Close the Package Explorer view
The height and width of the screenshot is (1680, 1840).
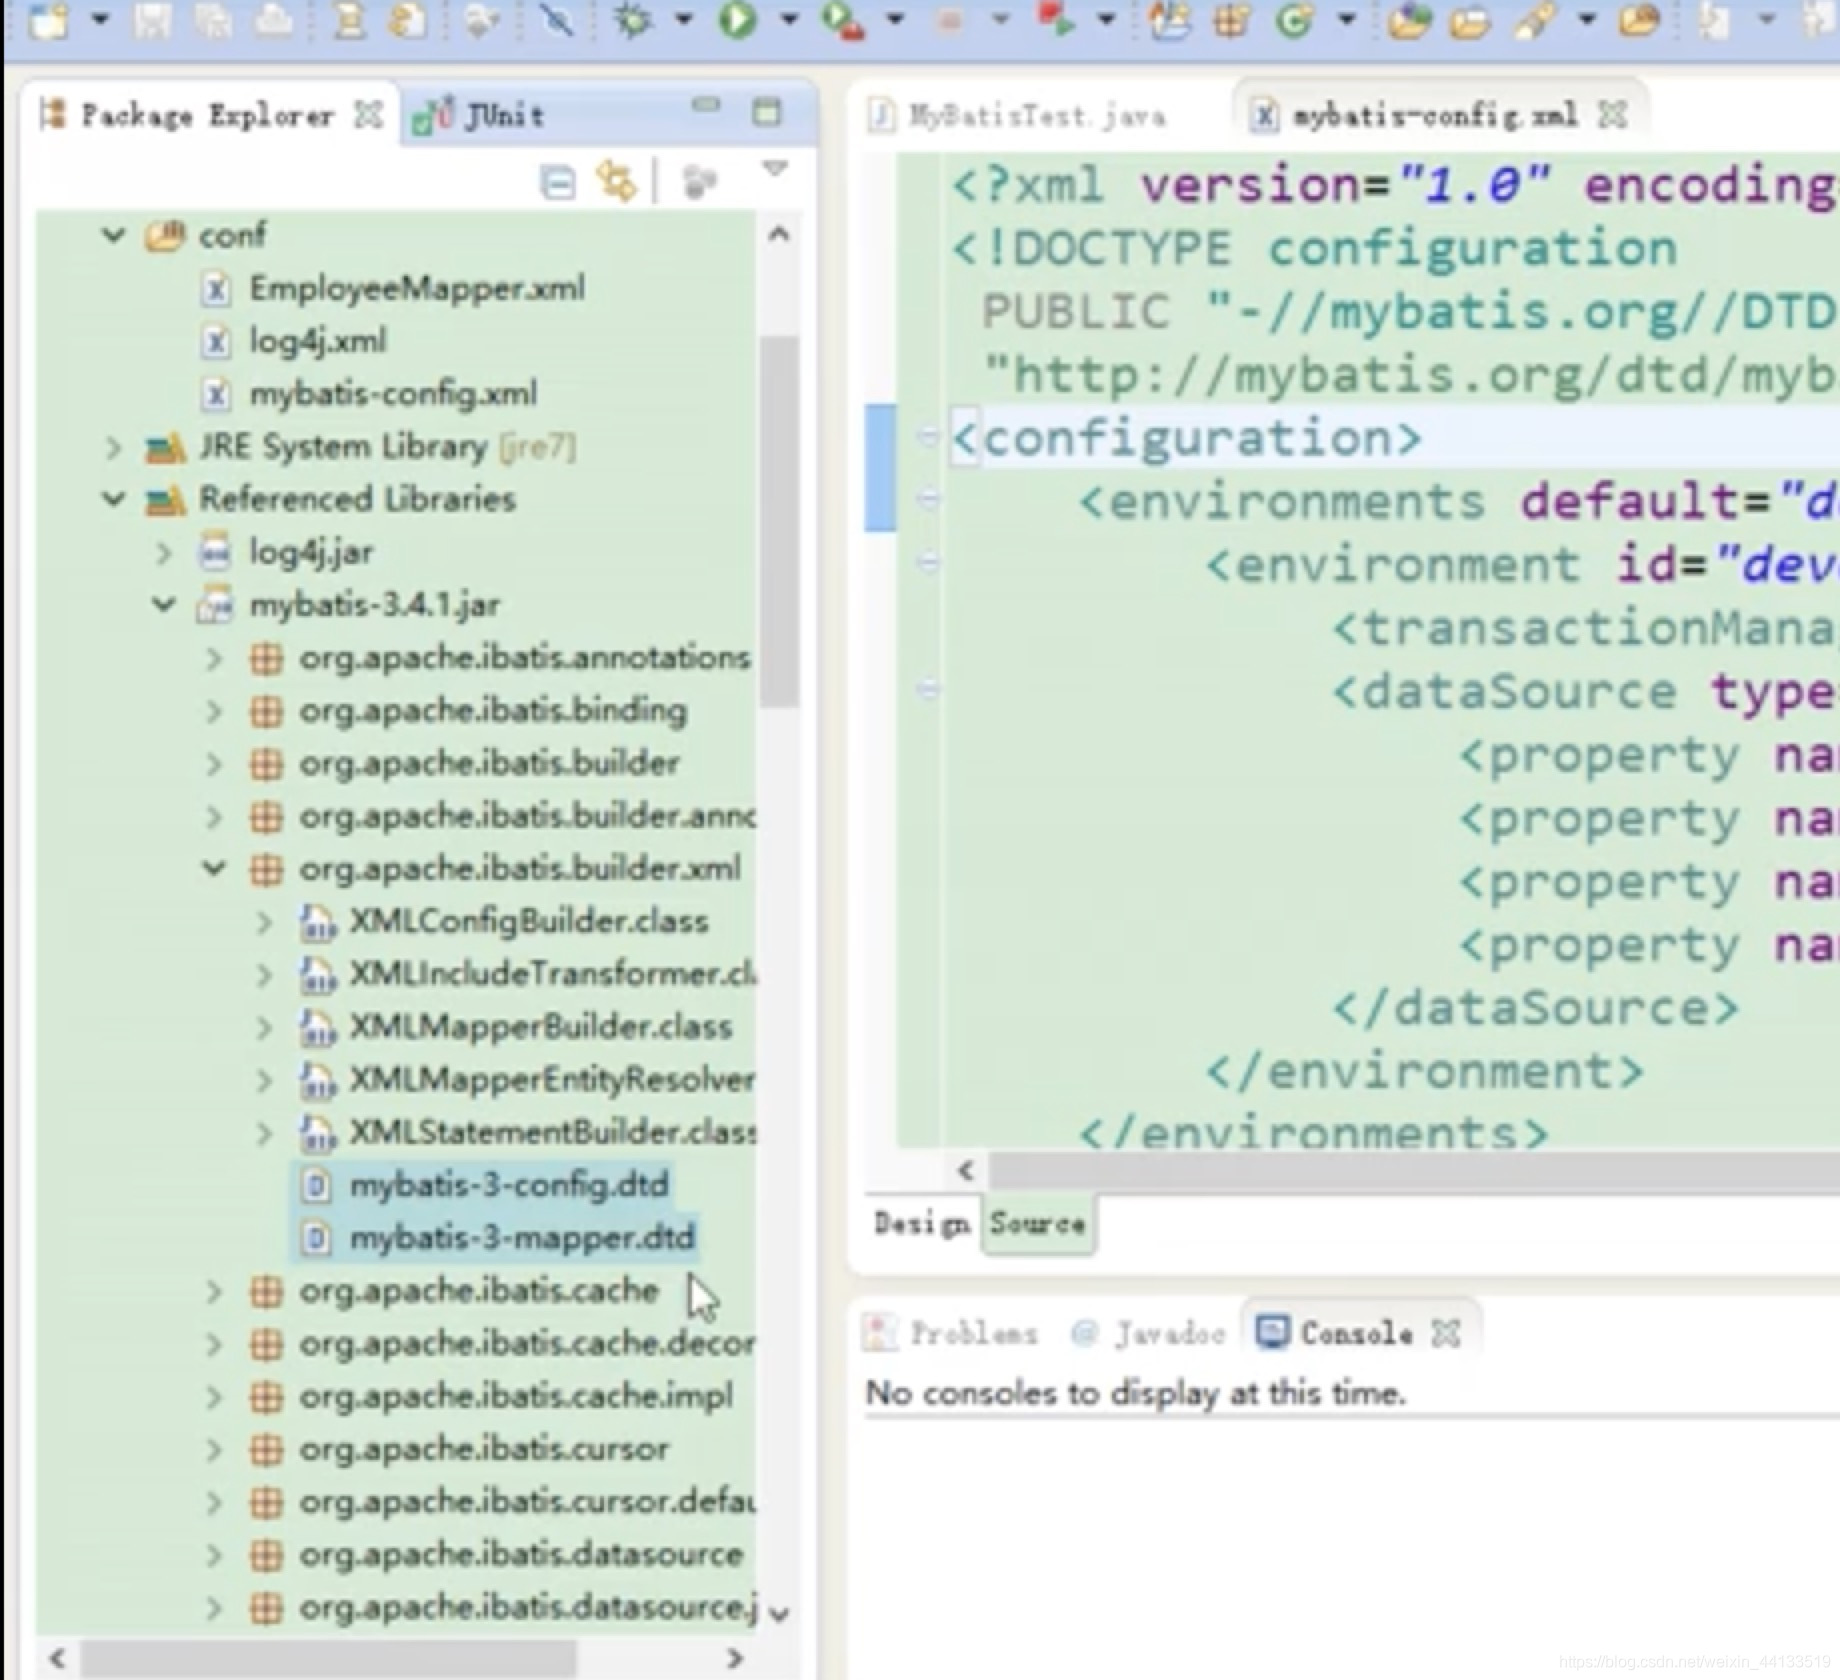tap(367, 115)
